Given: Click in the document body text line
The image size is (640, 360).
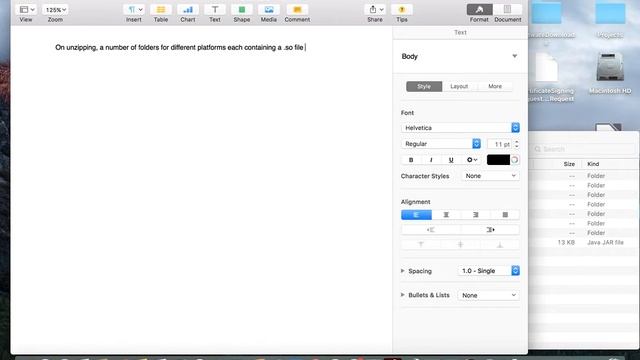Looking at the screenshot, I should coord(180,47).
